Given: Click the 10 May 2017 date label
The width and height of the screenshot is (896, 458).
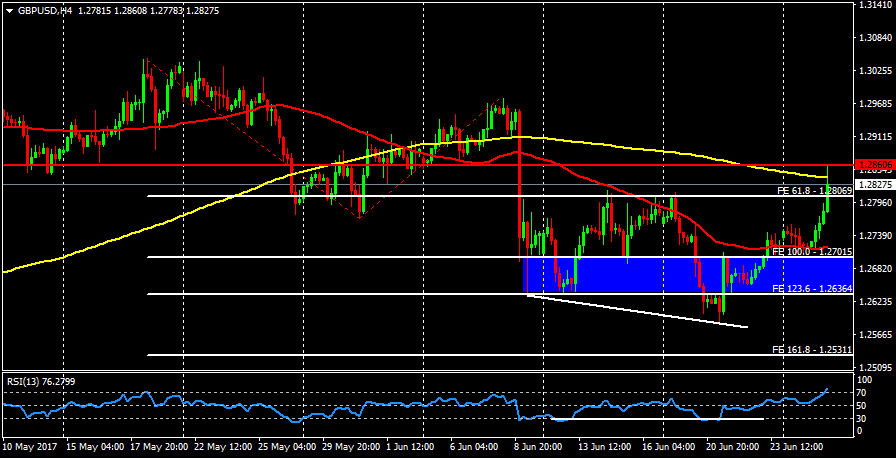Looking at the screenshot, I should click(28, 448).
